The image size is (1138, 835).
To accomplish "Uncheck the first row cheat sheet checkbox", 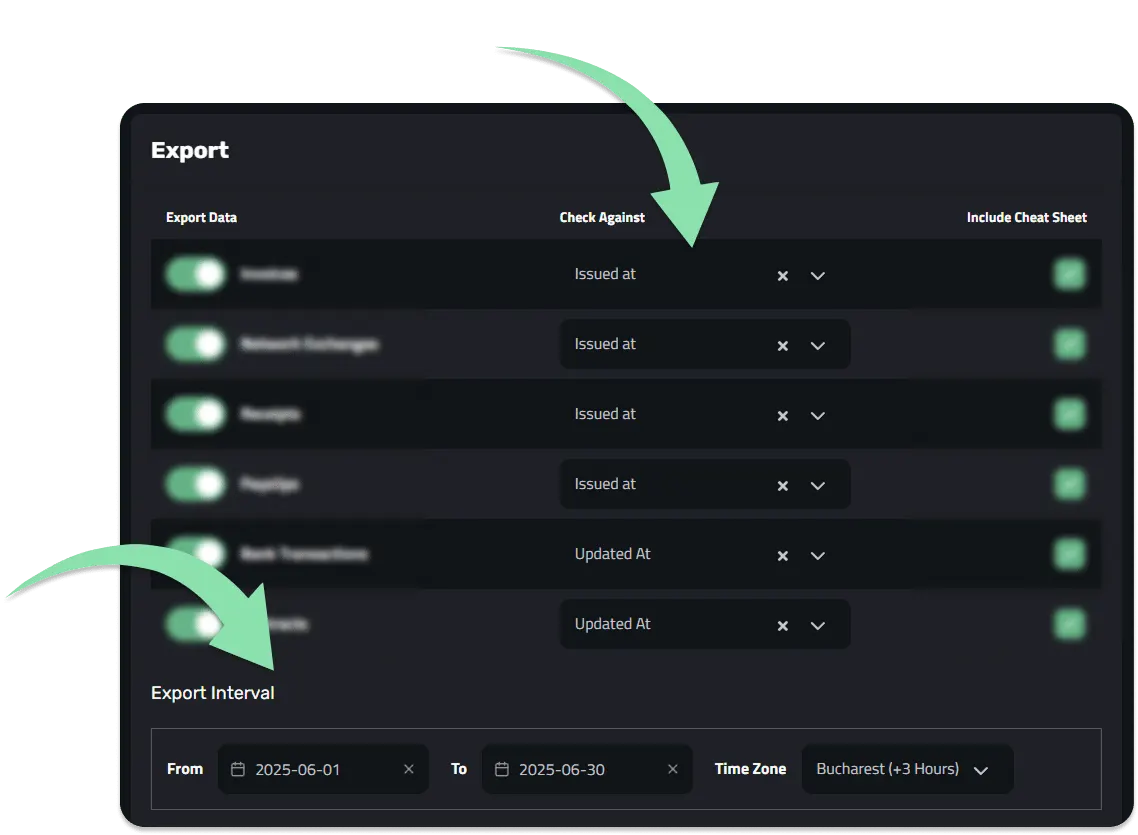I will click(x=1069, y=274).
